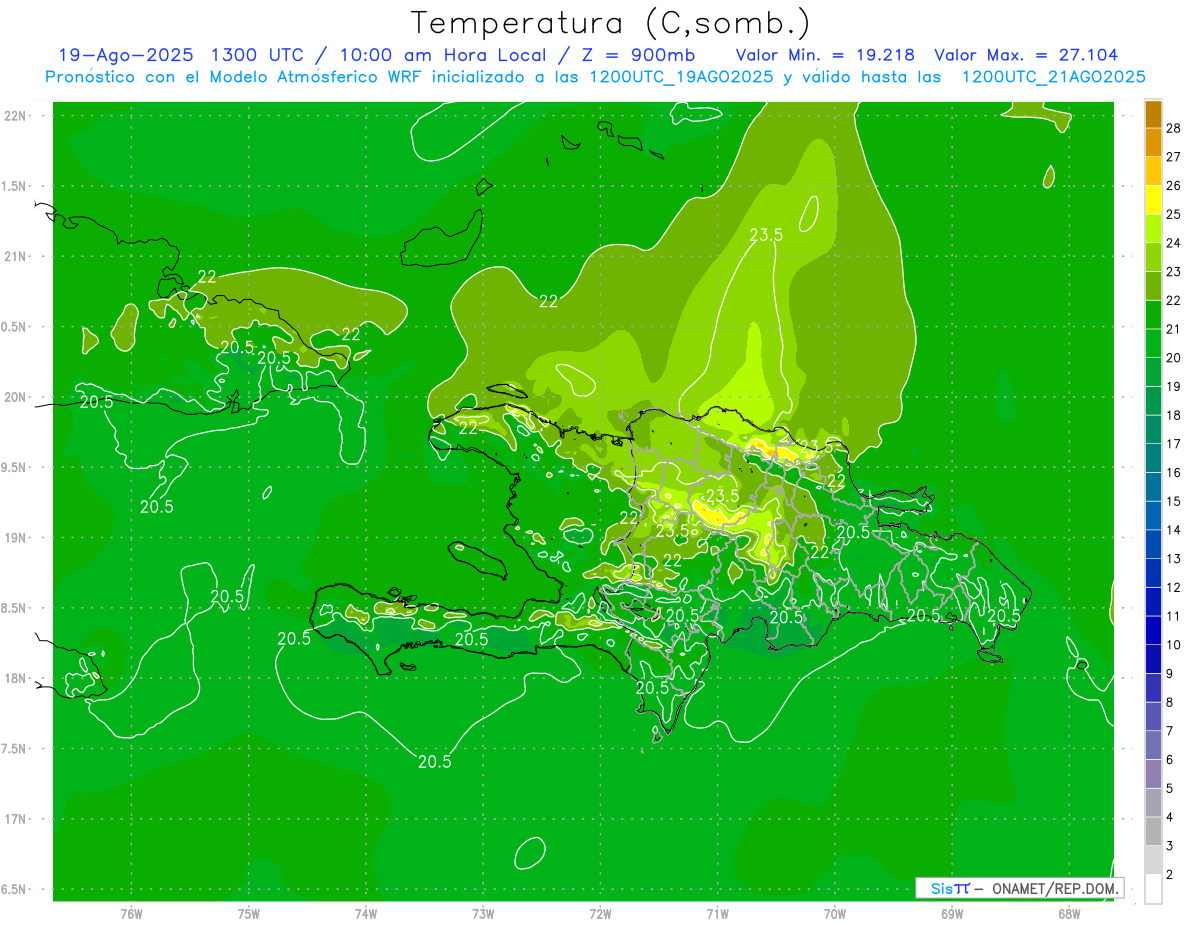Click the '71W' longitude axis label
The image size is (1200, 927).
point(717,914)
